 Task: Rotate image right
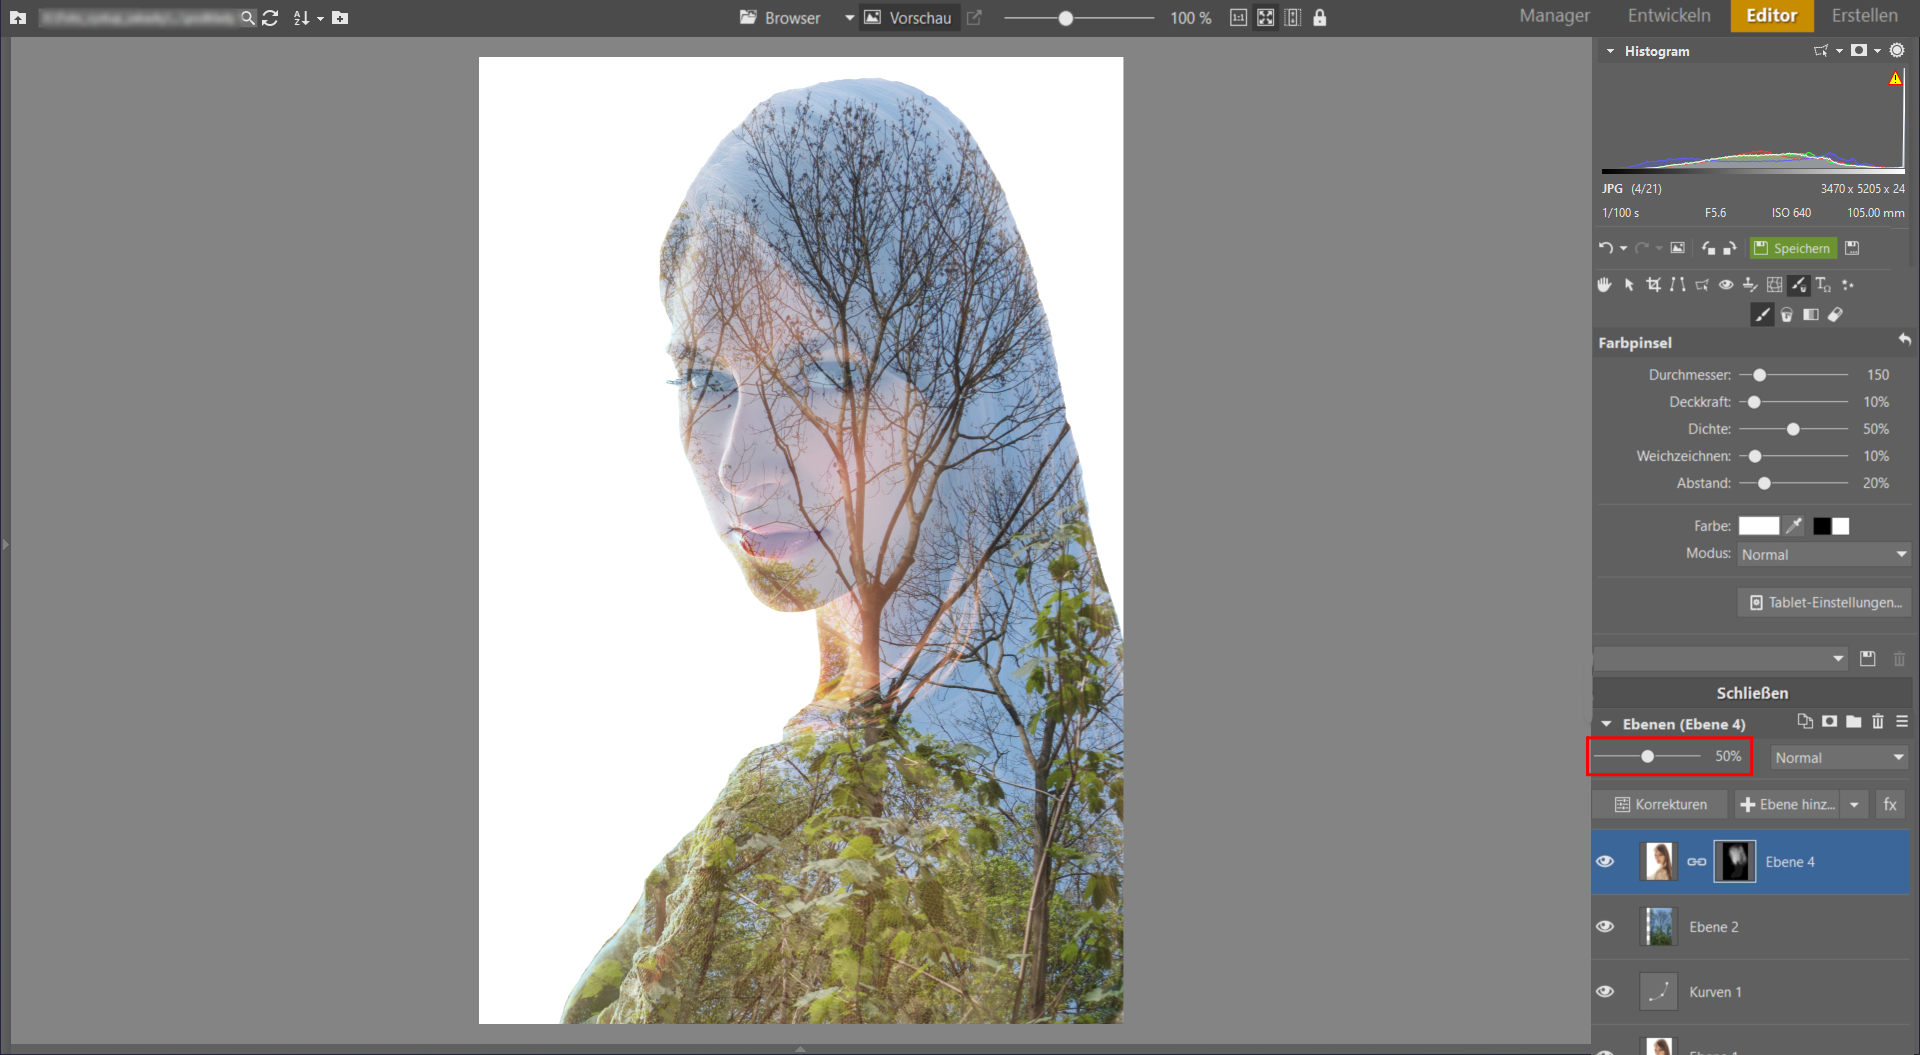coord(1729,248)
